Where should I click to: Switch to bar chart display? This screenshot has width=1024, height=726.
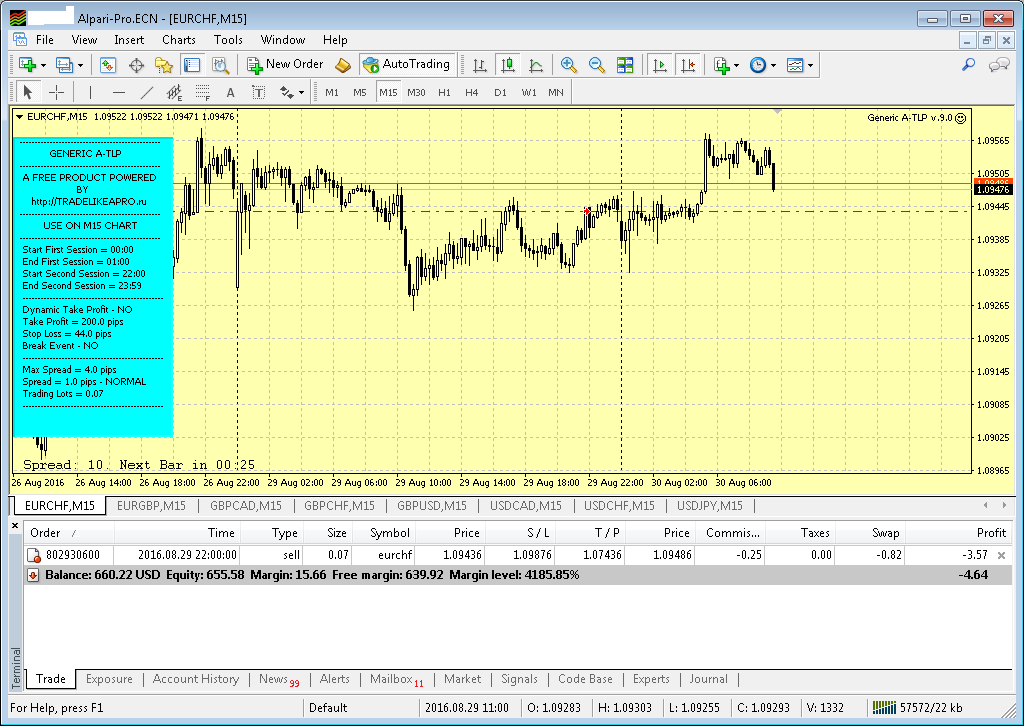480,65
